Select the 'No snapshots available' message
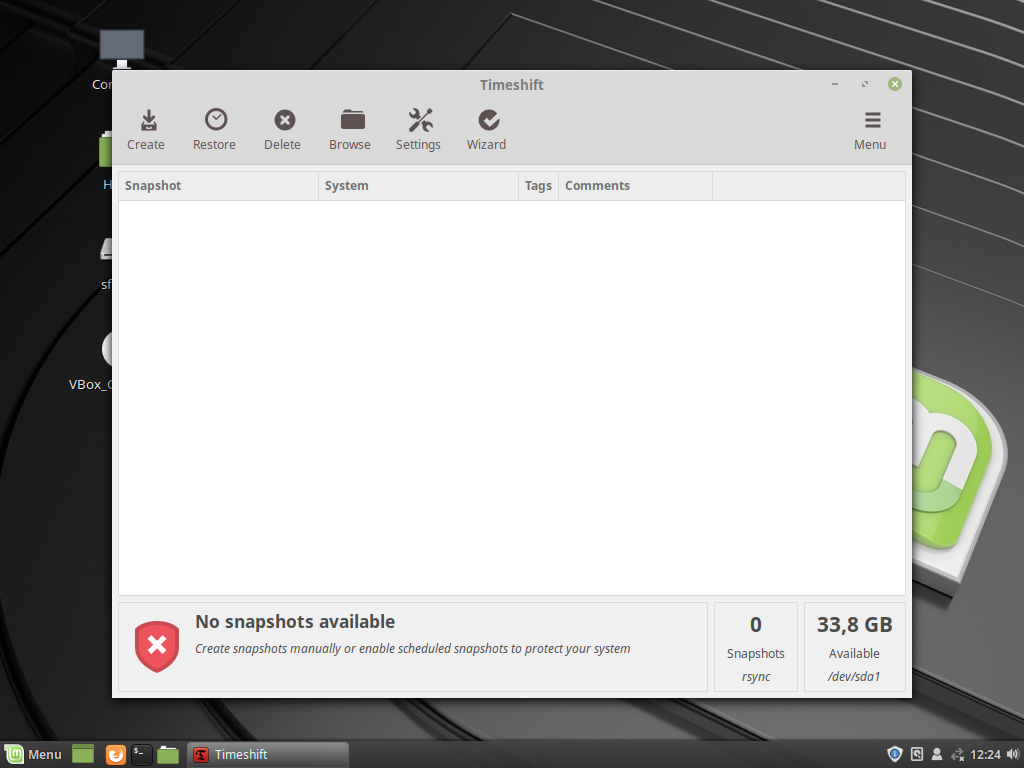This screenshot has width=1024, height=768. [x=295, y=622]
